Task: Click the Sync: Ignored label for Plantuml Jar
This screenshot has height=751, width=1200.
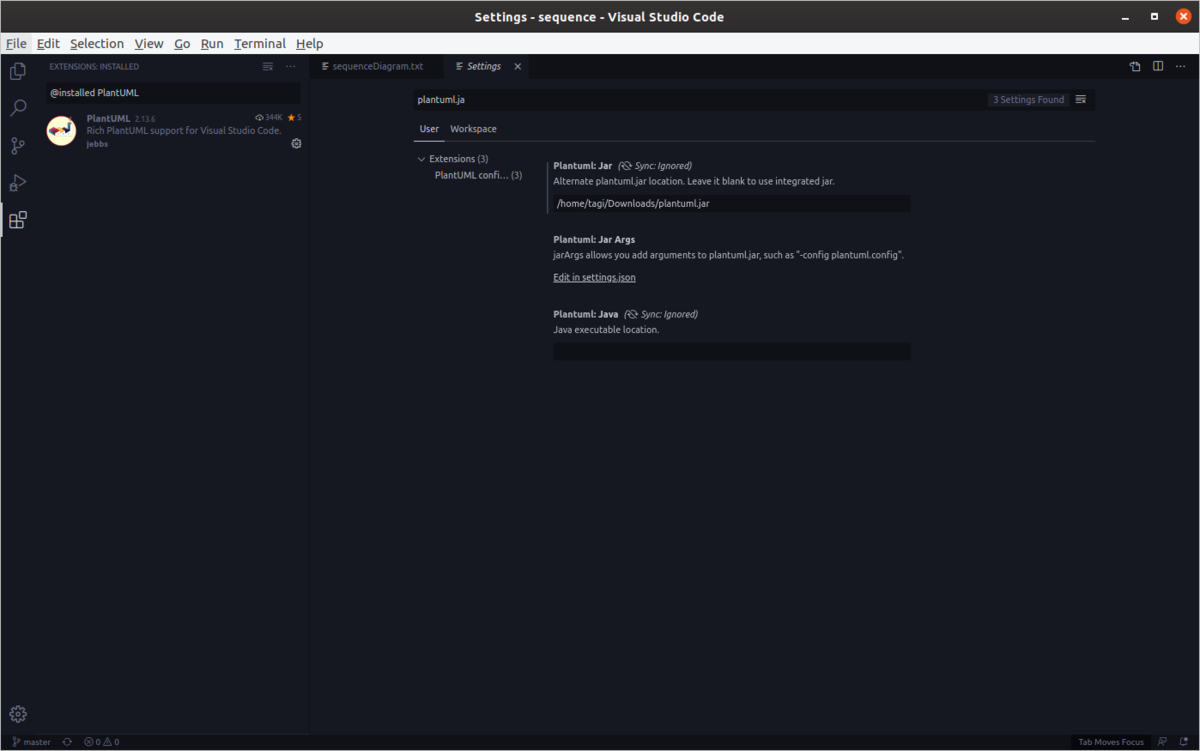Action: coord(654,166)
